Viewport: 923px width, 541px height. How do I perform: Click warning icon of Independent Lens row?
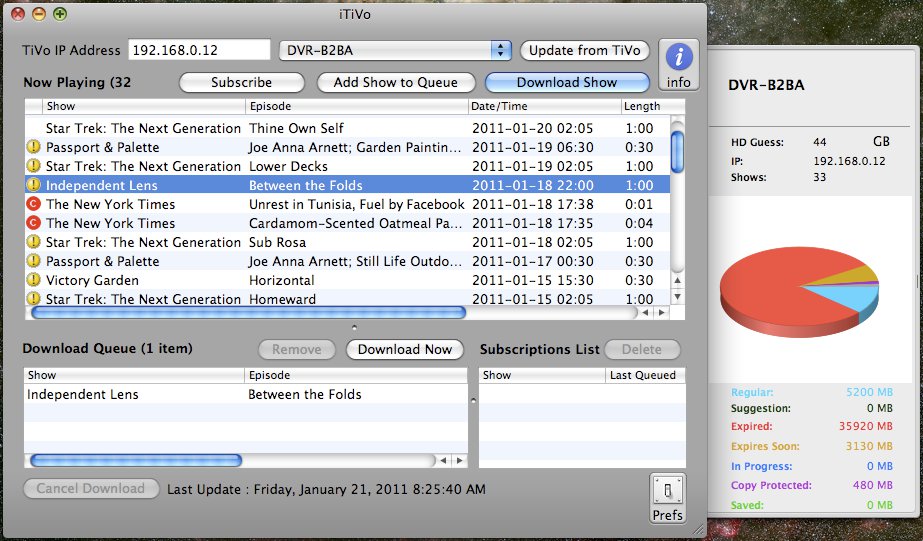click(34, 185)
